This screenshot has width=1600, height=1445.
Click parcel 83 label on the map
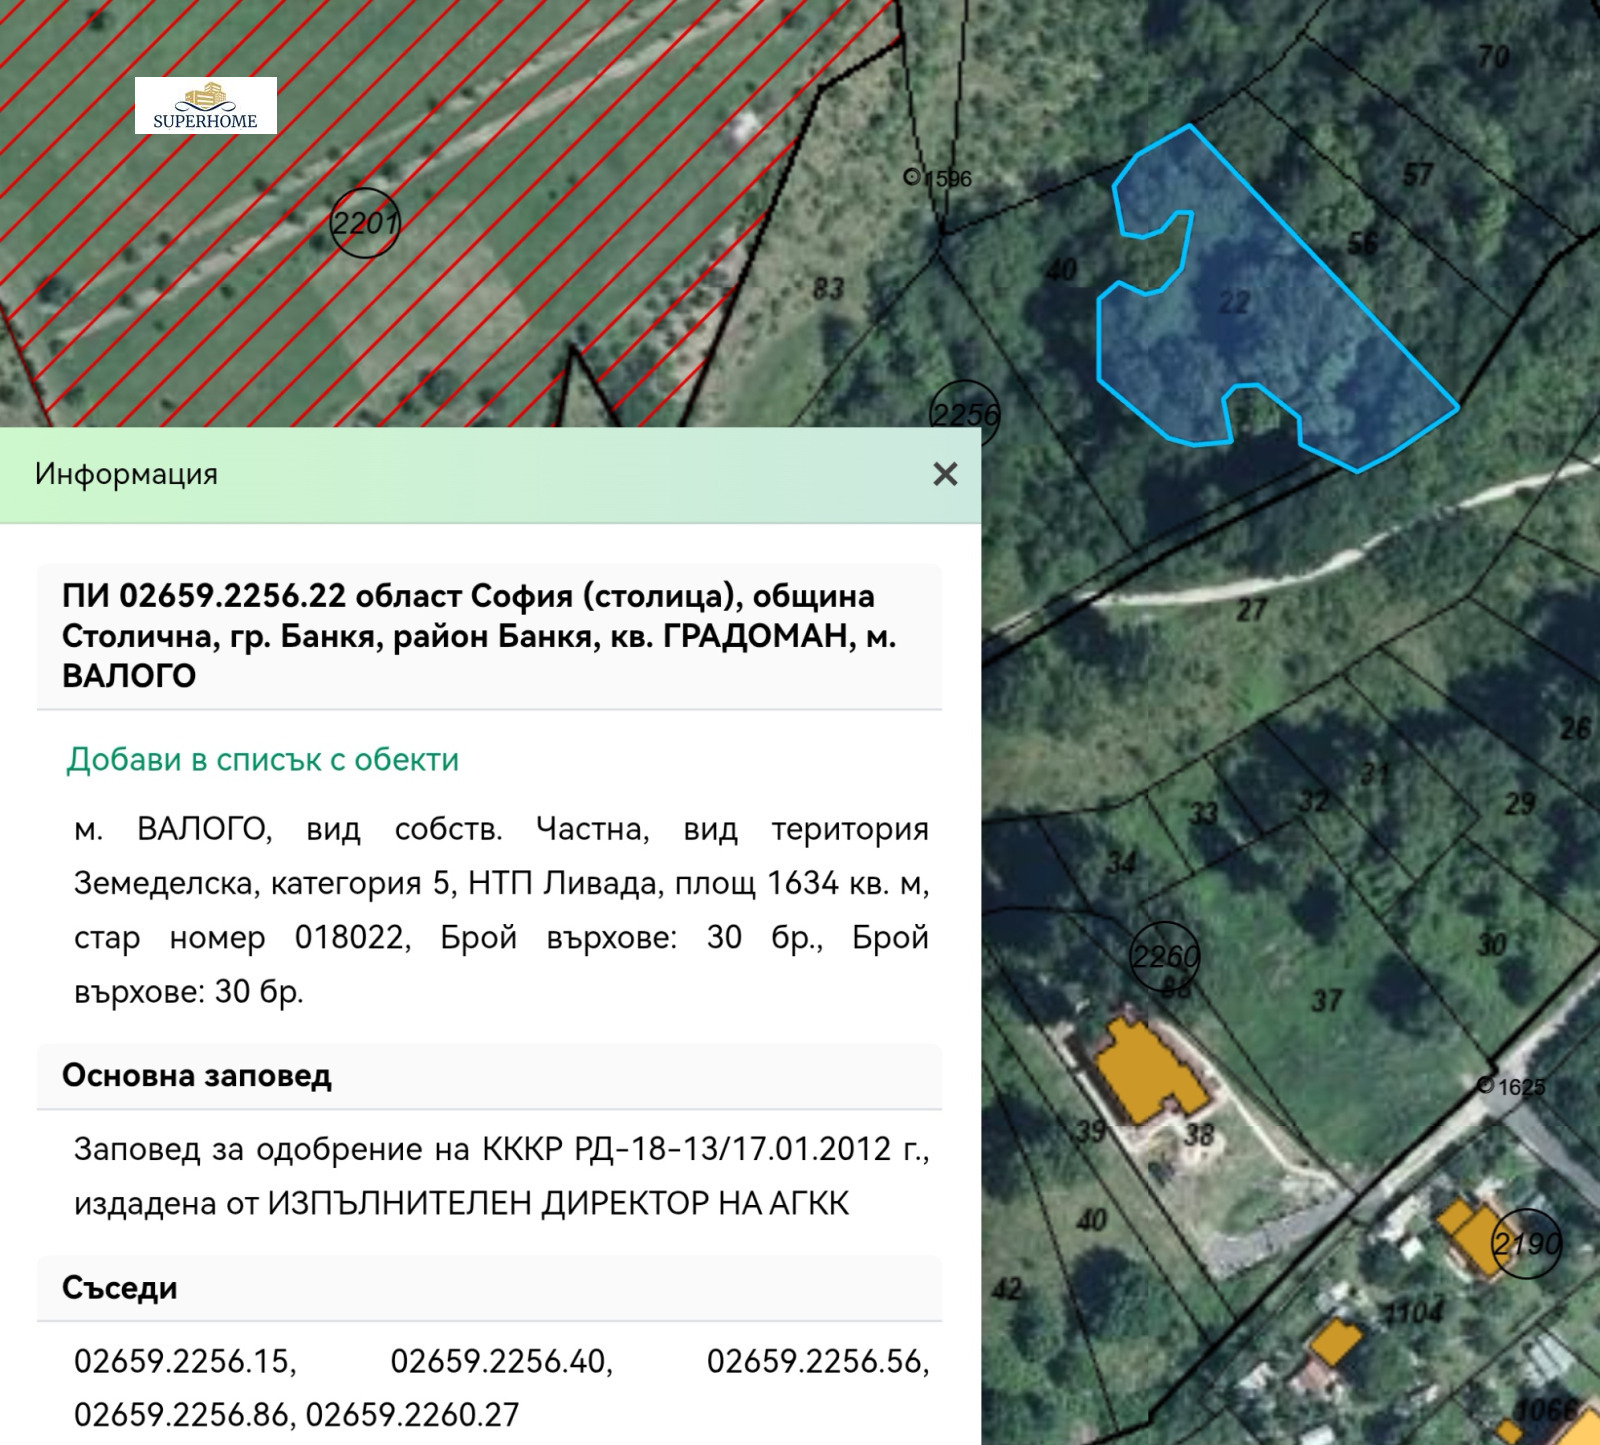tap(828, 289)
